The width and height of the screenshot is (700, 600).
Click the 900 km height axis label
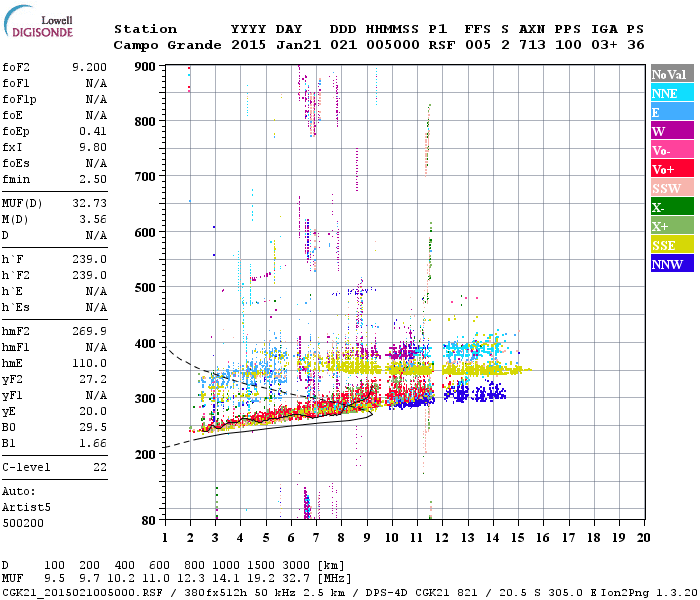(145, 67)
